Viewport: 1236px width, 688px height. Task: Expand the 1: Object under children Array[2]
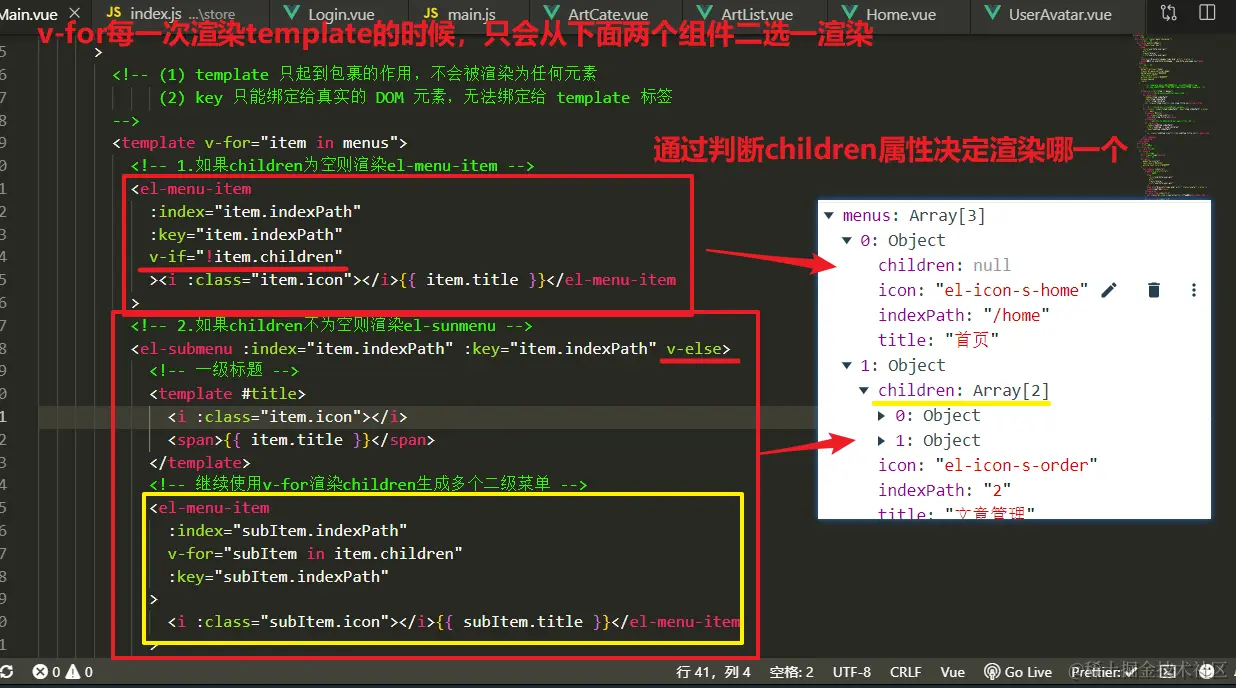[x=882, y=440]
